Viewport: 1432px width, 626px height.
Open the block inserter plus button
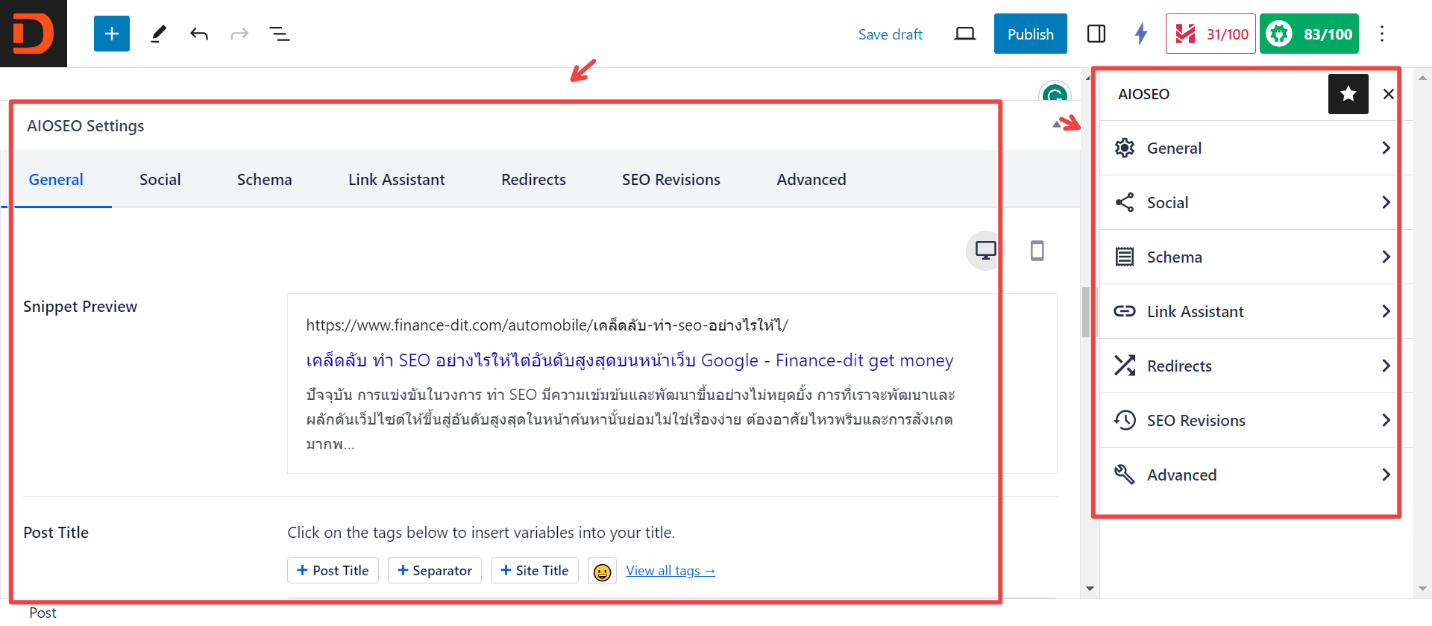112,34
